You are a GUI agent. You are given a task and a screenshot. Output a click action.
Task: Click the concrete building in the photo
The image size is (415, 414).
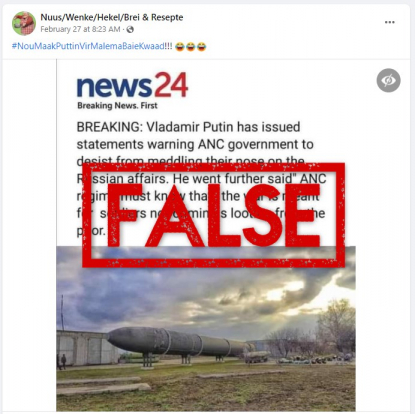point(87,348)
